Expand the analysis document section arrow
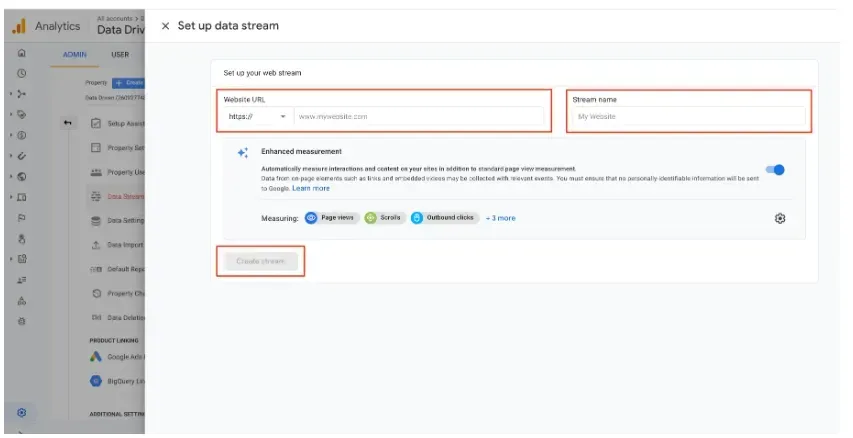The height and width of the screenshot is (438, 853). pos(11,260)
